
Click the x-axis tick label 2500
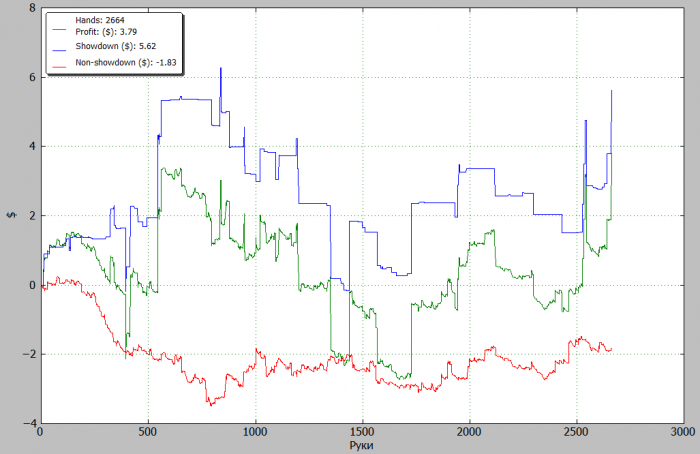(x=576, y=432)
